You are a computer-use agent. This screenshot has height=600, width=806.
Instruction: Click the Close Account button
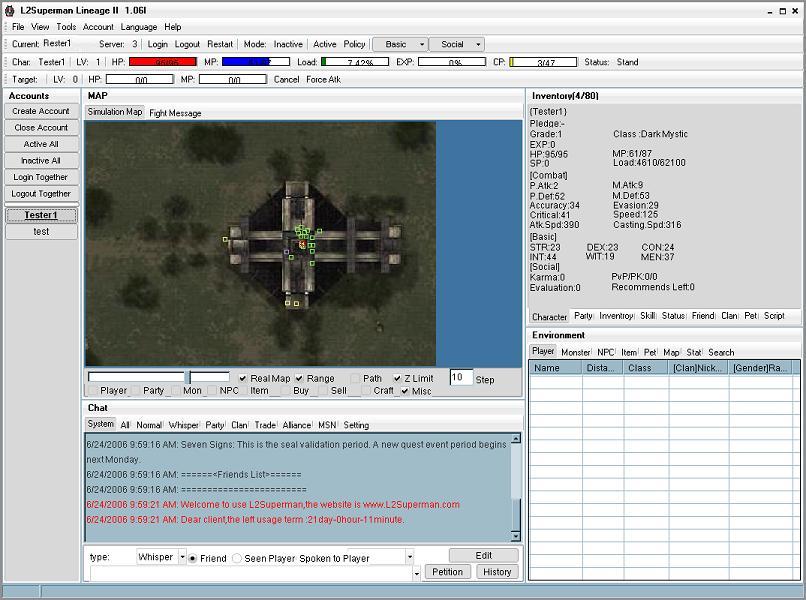coord(41,128)
